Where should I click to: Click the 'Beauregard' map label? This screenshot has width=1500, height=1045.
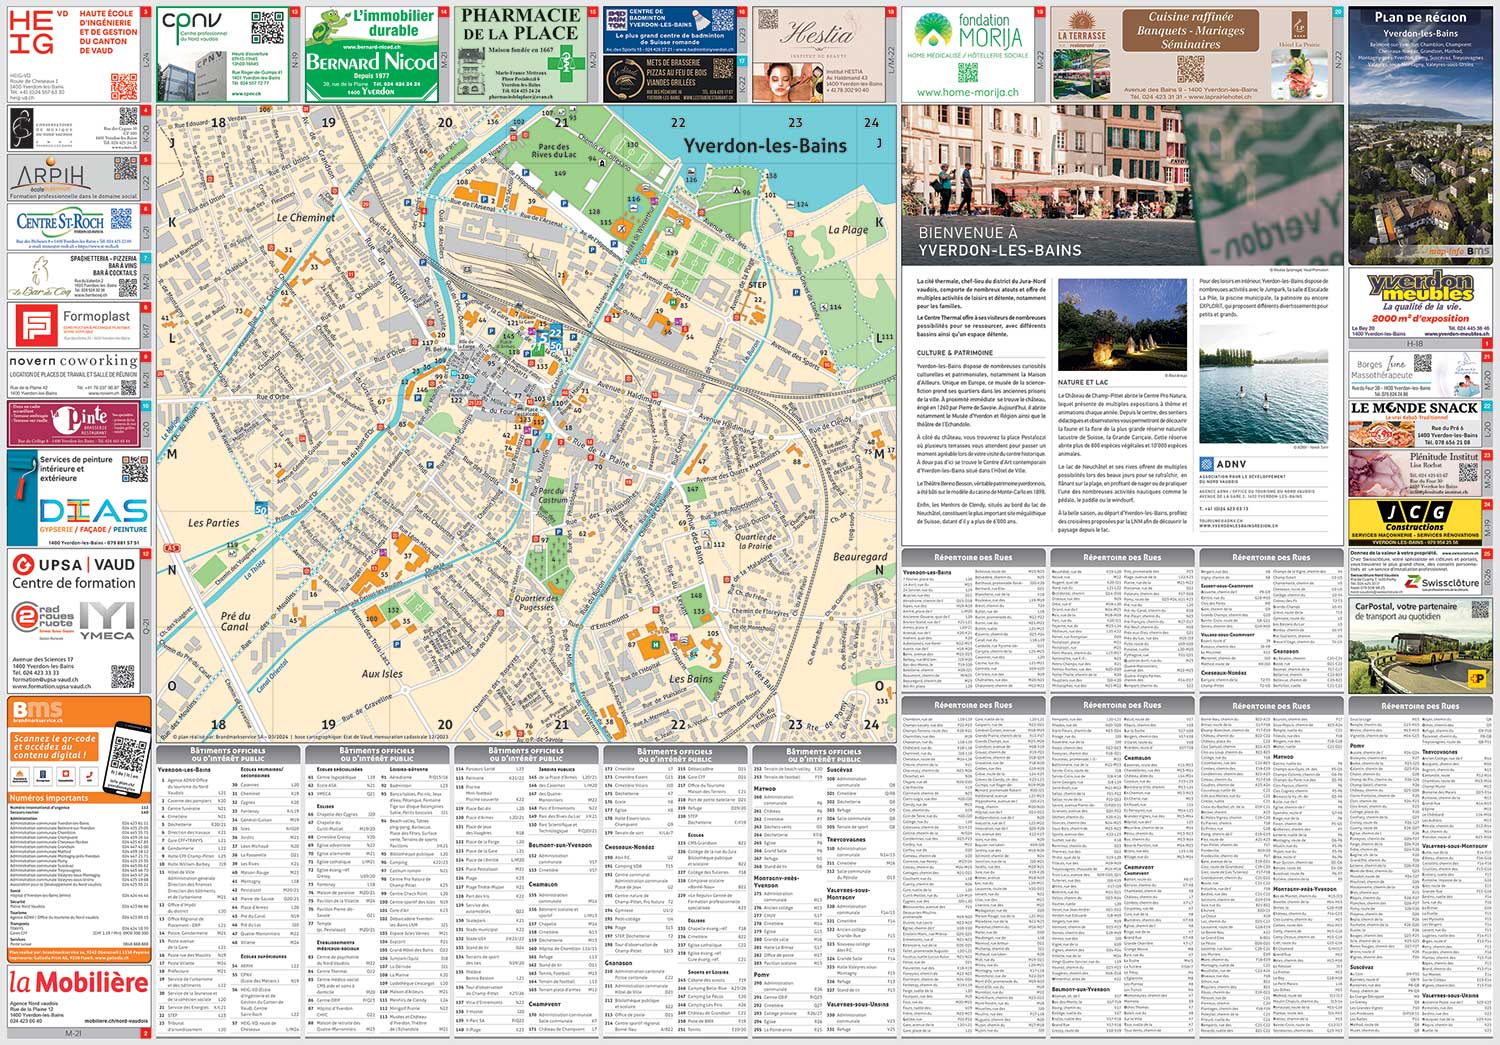point(859,556)
